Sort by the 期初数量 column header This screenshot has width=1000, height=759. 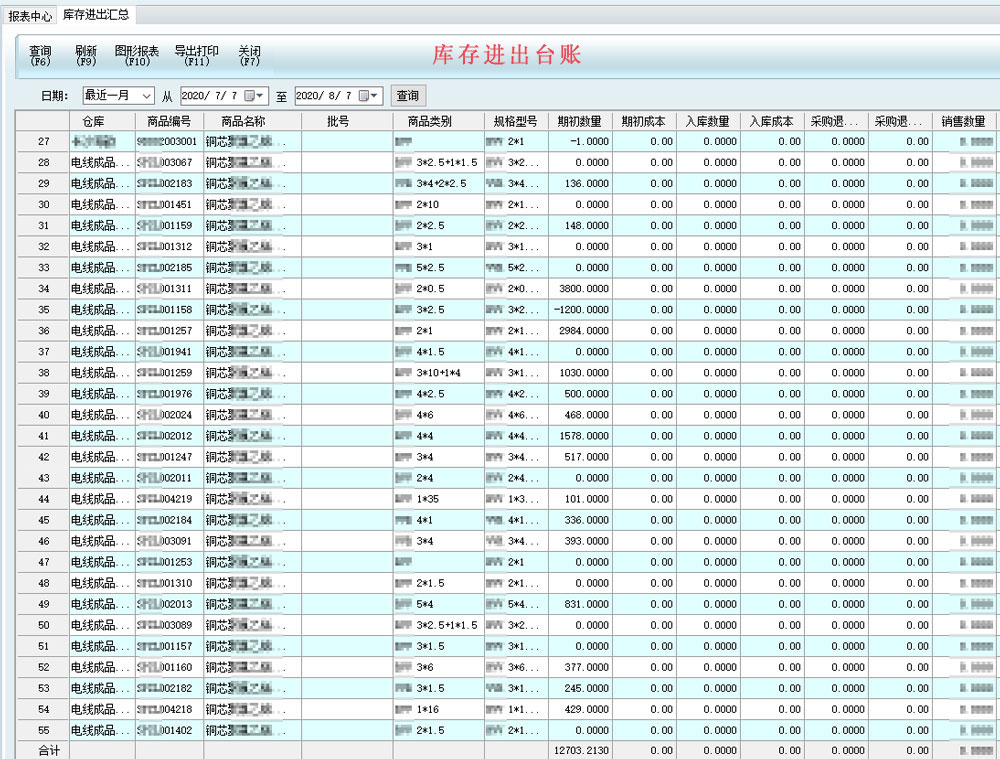point(580,121)
